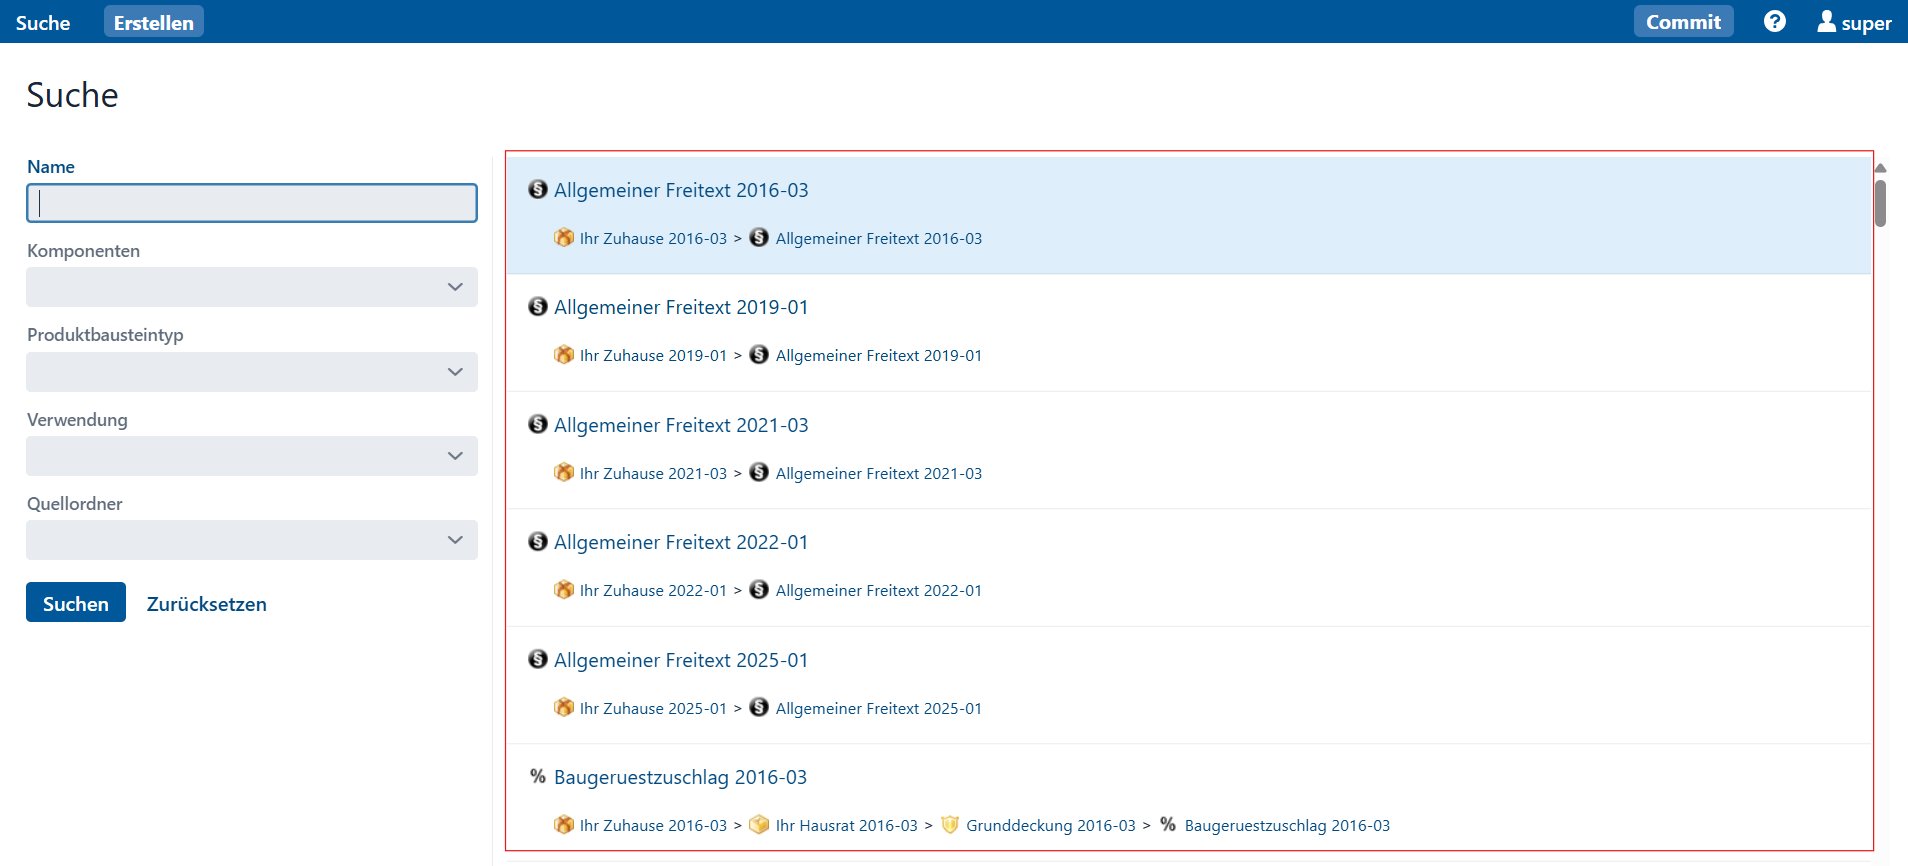Open the Quellordner dropdown
This screenshot has width=1908, height=866.
click(x=252, y=540)
